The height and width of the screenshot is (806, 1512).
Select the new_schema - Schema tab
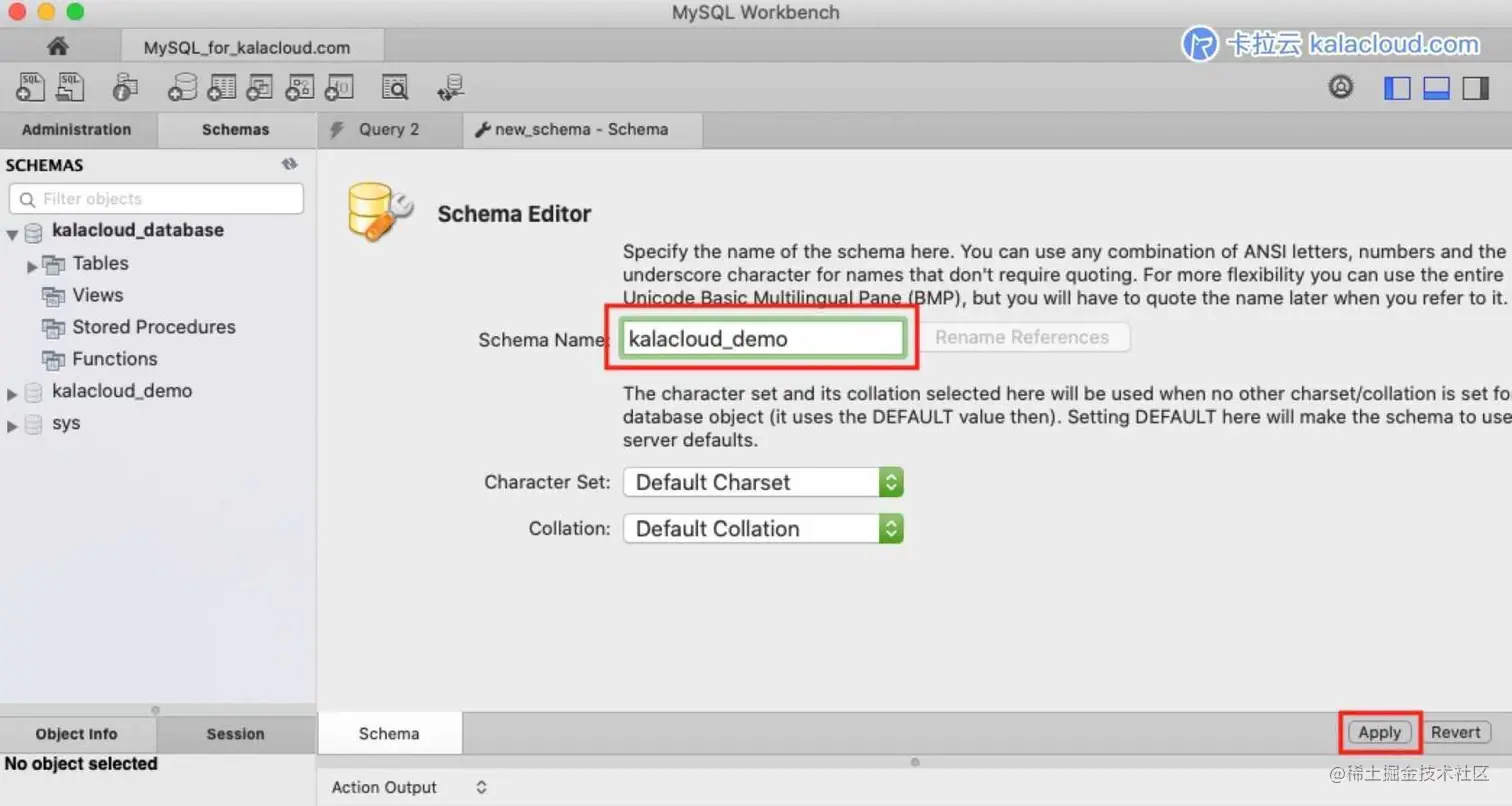tap(582, 130)
